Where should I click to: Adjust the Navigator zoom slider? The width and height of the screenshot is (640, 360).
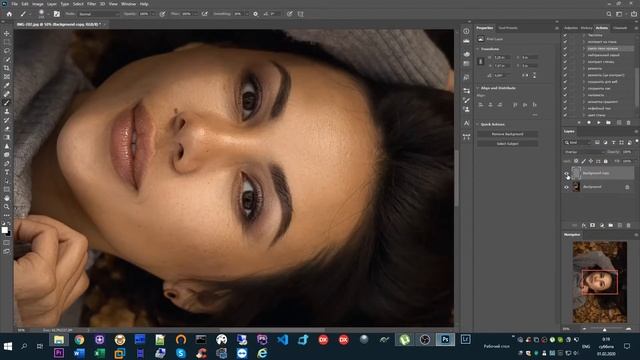tap(604, 329)
